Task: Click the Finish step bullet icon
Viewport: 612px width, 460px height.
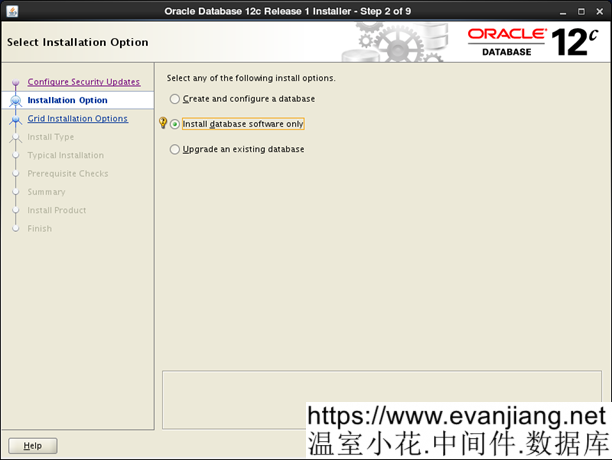Action: (15, 229)
